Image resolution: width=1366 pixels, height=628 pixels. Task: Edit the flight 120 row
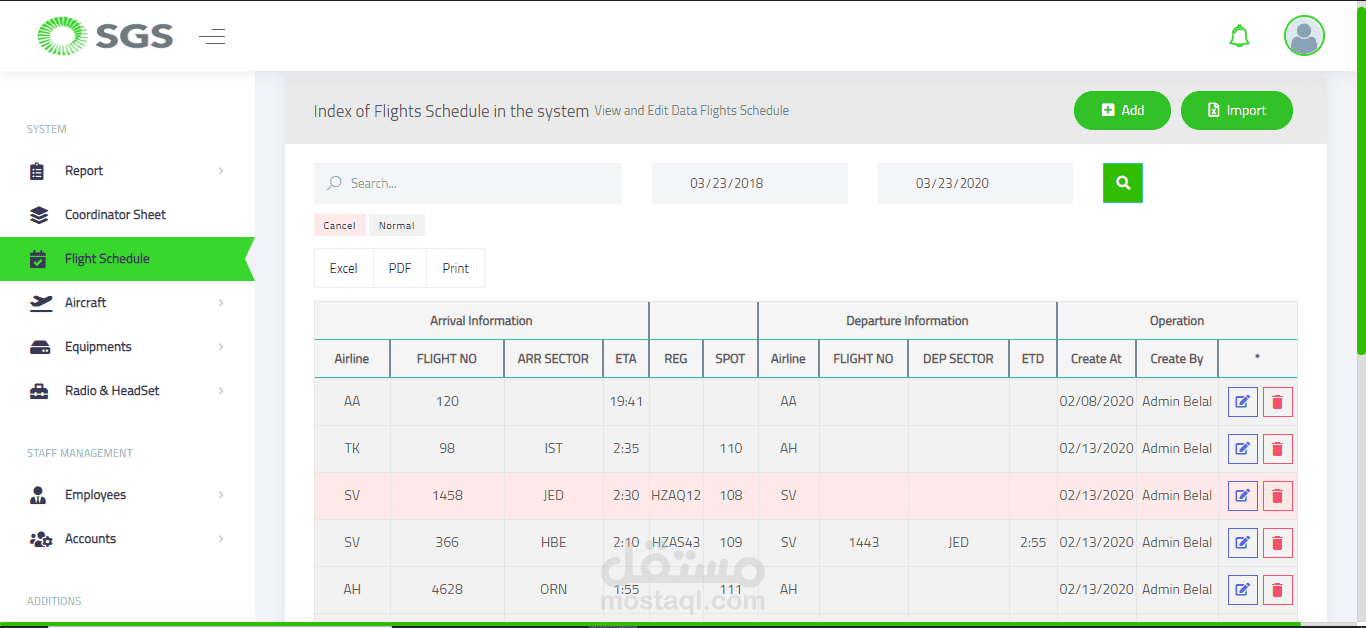coord(1242,402)
